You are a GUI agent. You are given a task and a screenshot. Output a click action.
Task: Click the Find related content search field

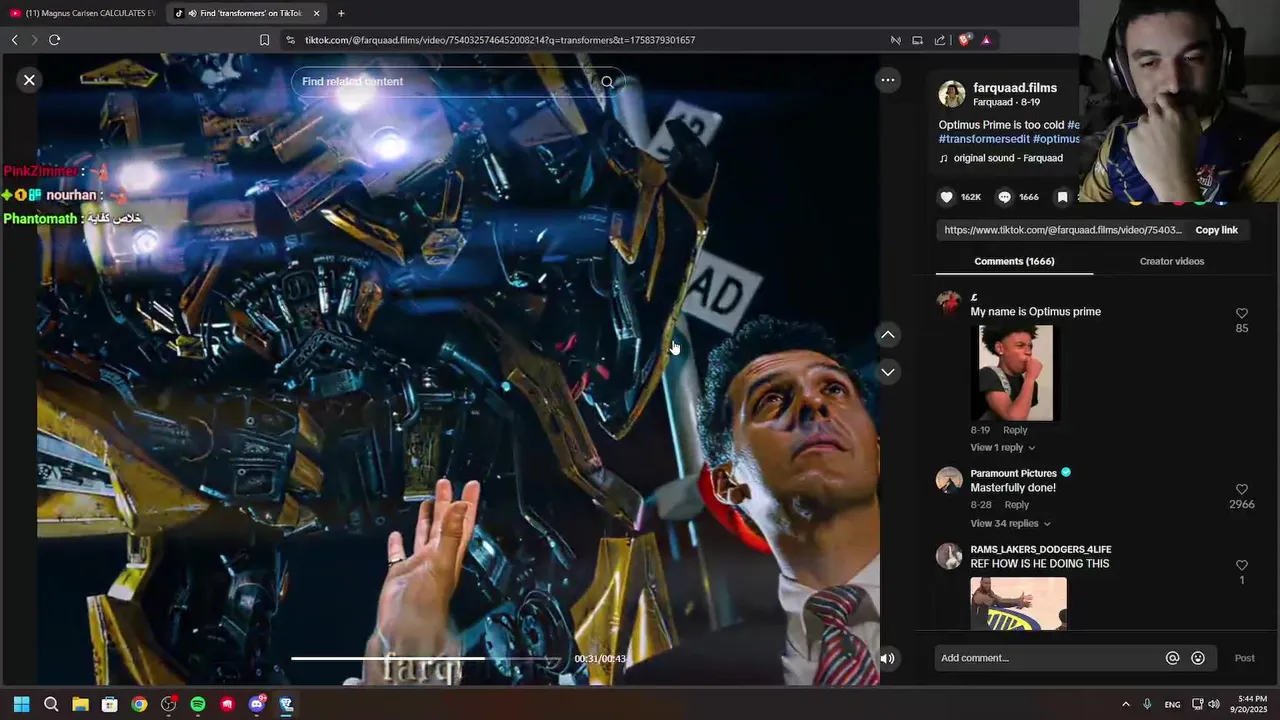[x=448, y=82]
